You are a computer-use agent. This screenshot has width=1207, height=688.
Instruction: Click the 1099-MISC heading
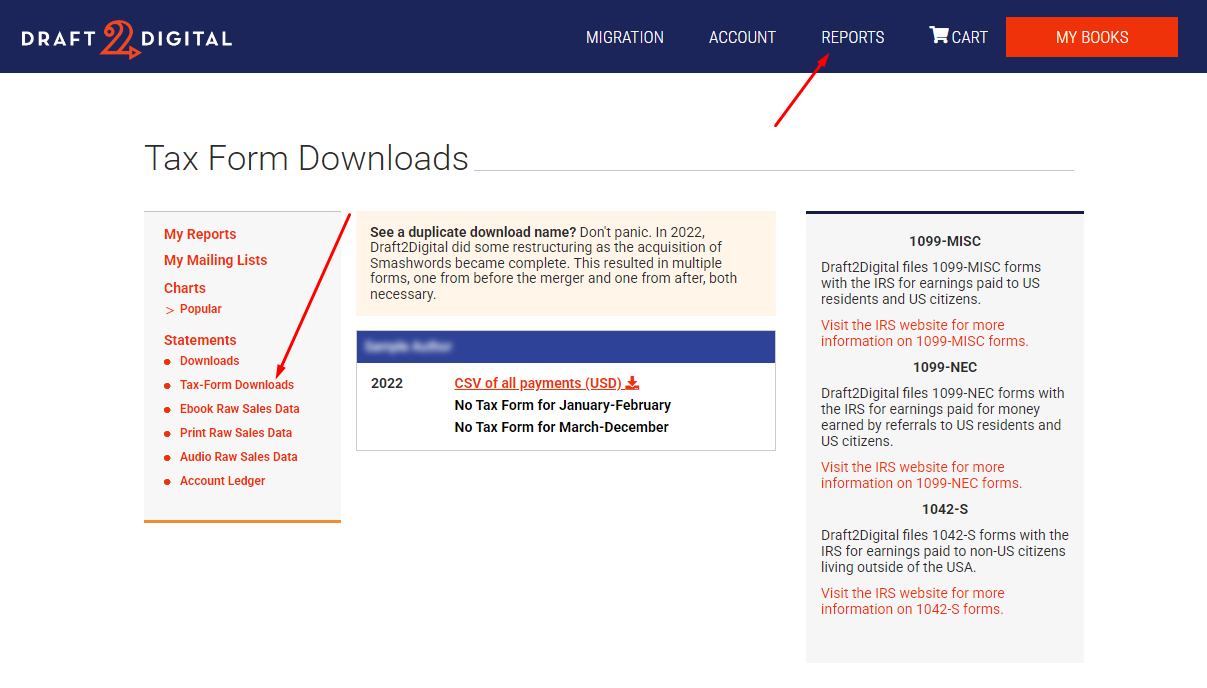(x=945, y=241)
